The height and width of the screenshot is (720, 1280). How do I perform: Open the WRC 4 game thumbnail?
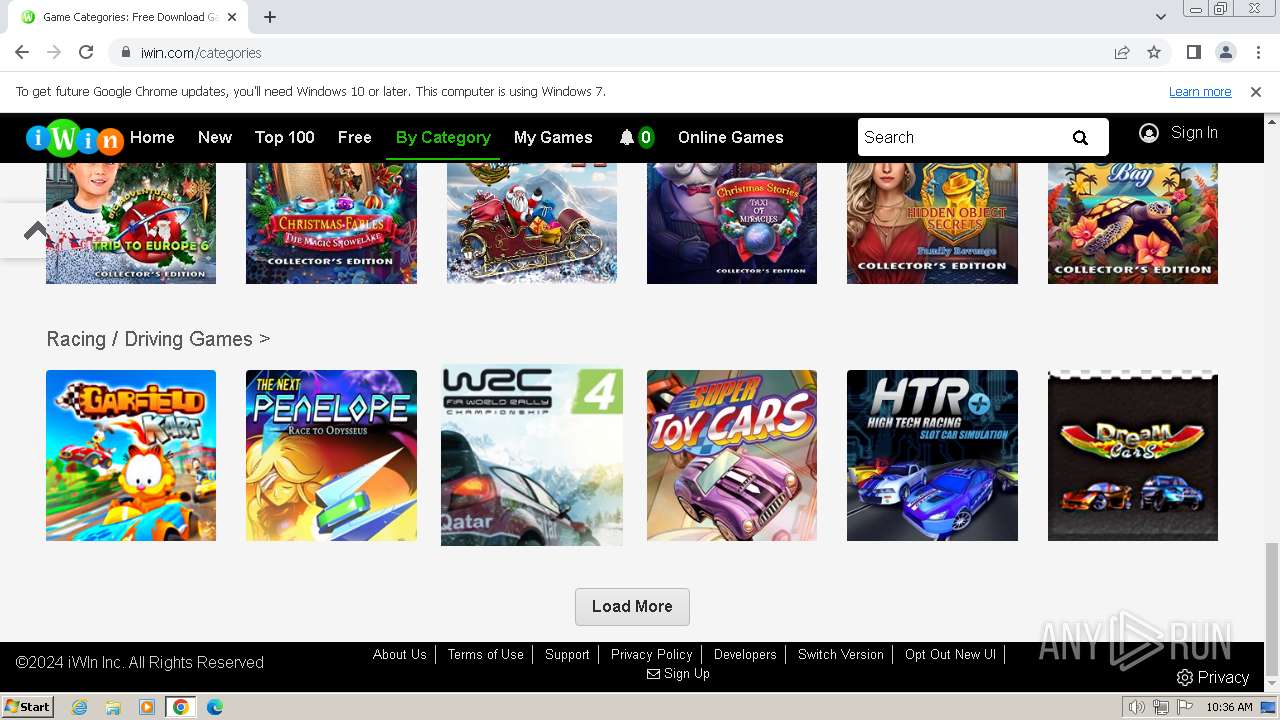tap(532, 455)
